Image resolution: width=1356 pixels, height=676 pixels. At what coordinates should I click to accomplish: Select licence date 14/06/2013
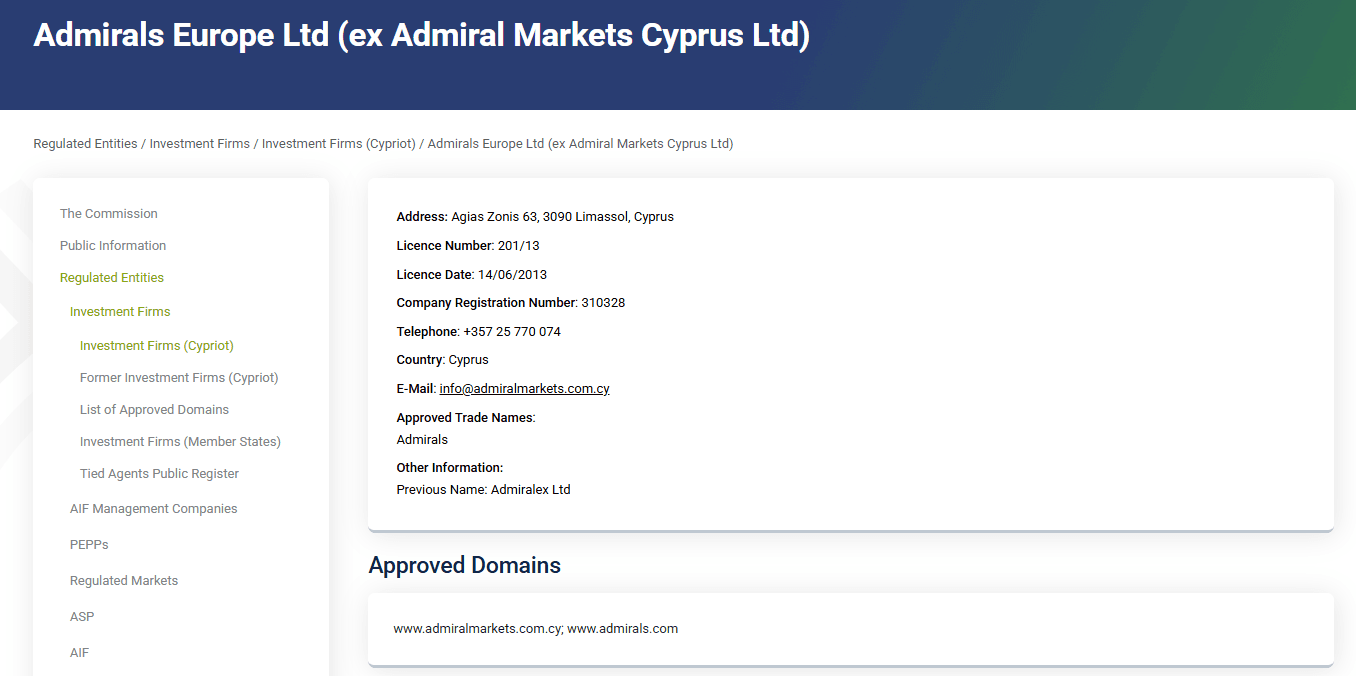tap(512, 275)
